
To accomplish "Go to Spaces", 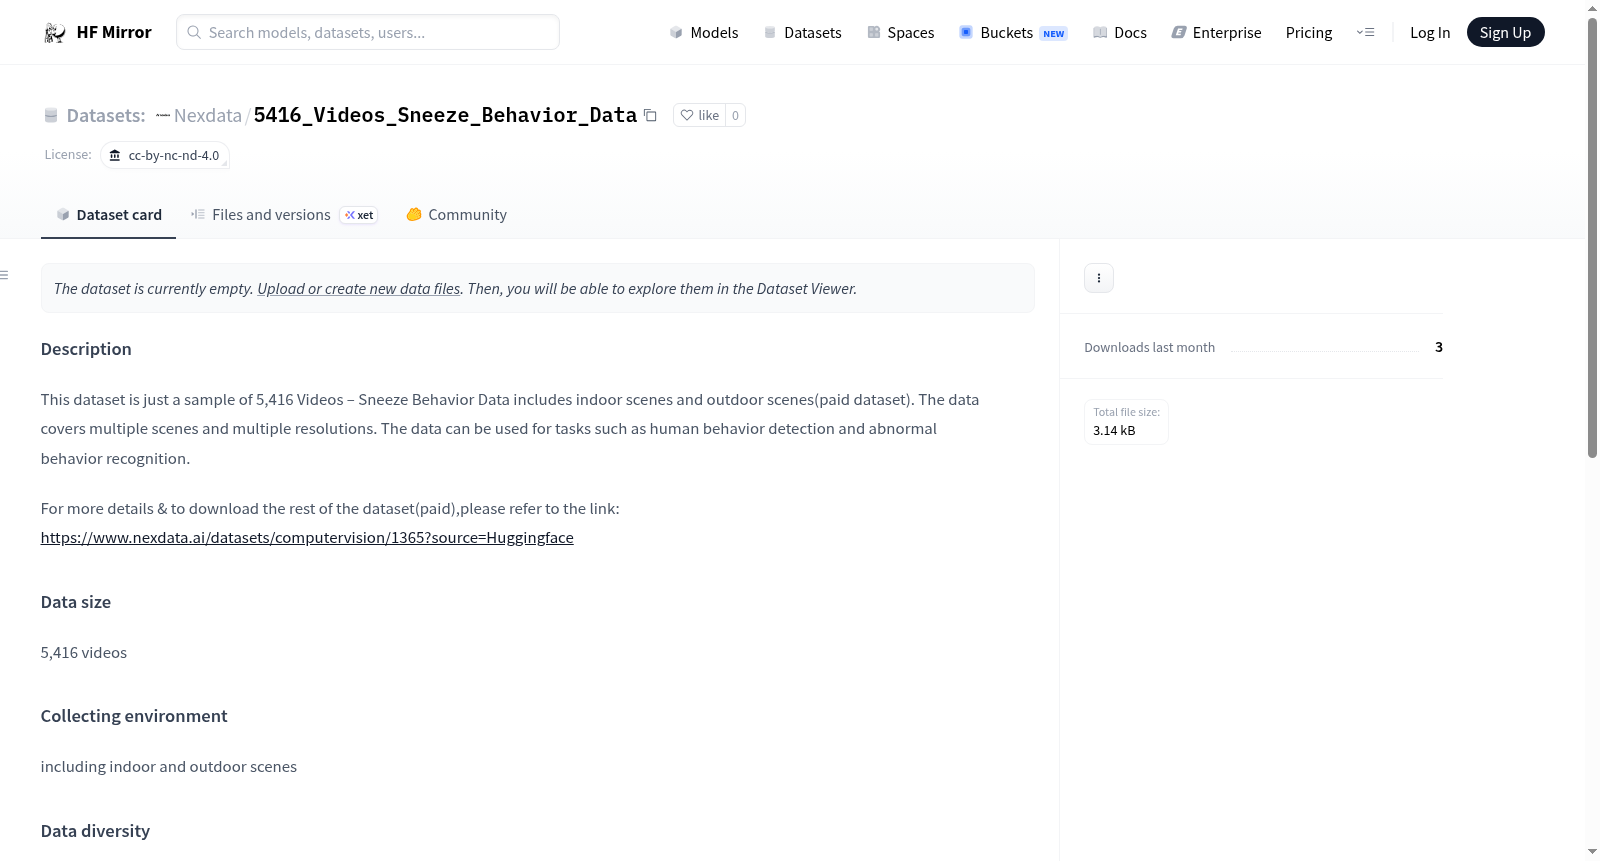I will tap(901, 33).
